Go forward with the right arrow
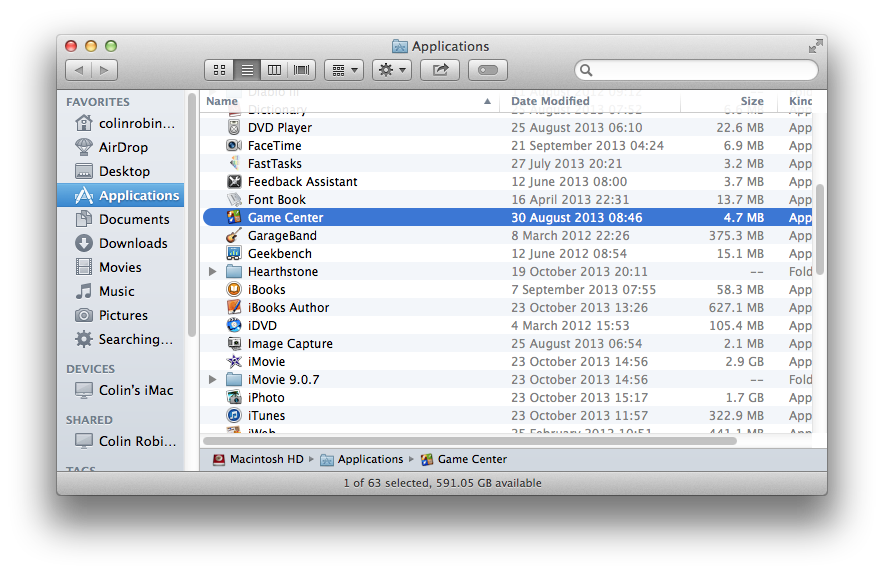Viewport: 884px width, 574px height. tap(104, 70)
